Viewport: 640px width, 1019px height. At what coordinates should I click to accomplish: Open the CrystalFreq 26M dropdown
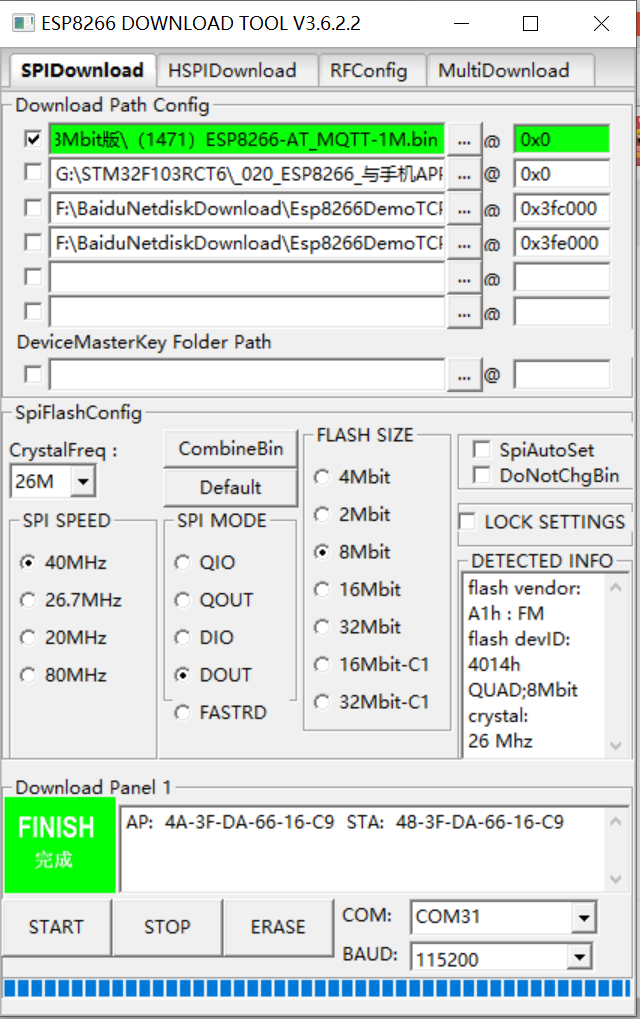coord(83,482)
